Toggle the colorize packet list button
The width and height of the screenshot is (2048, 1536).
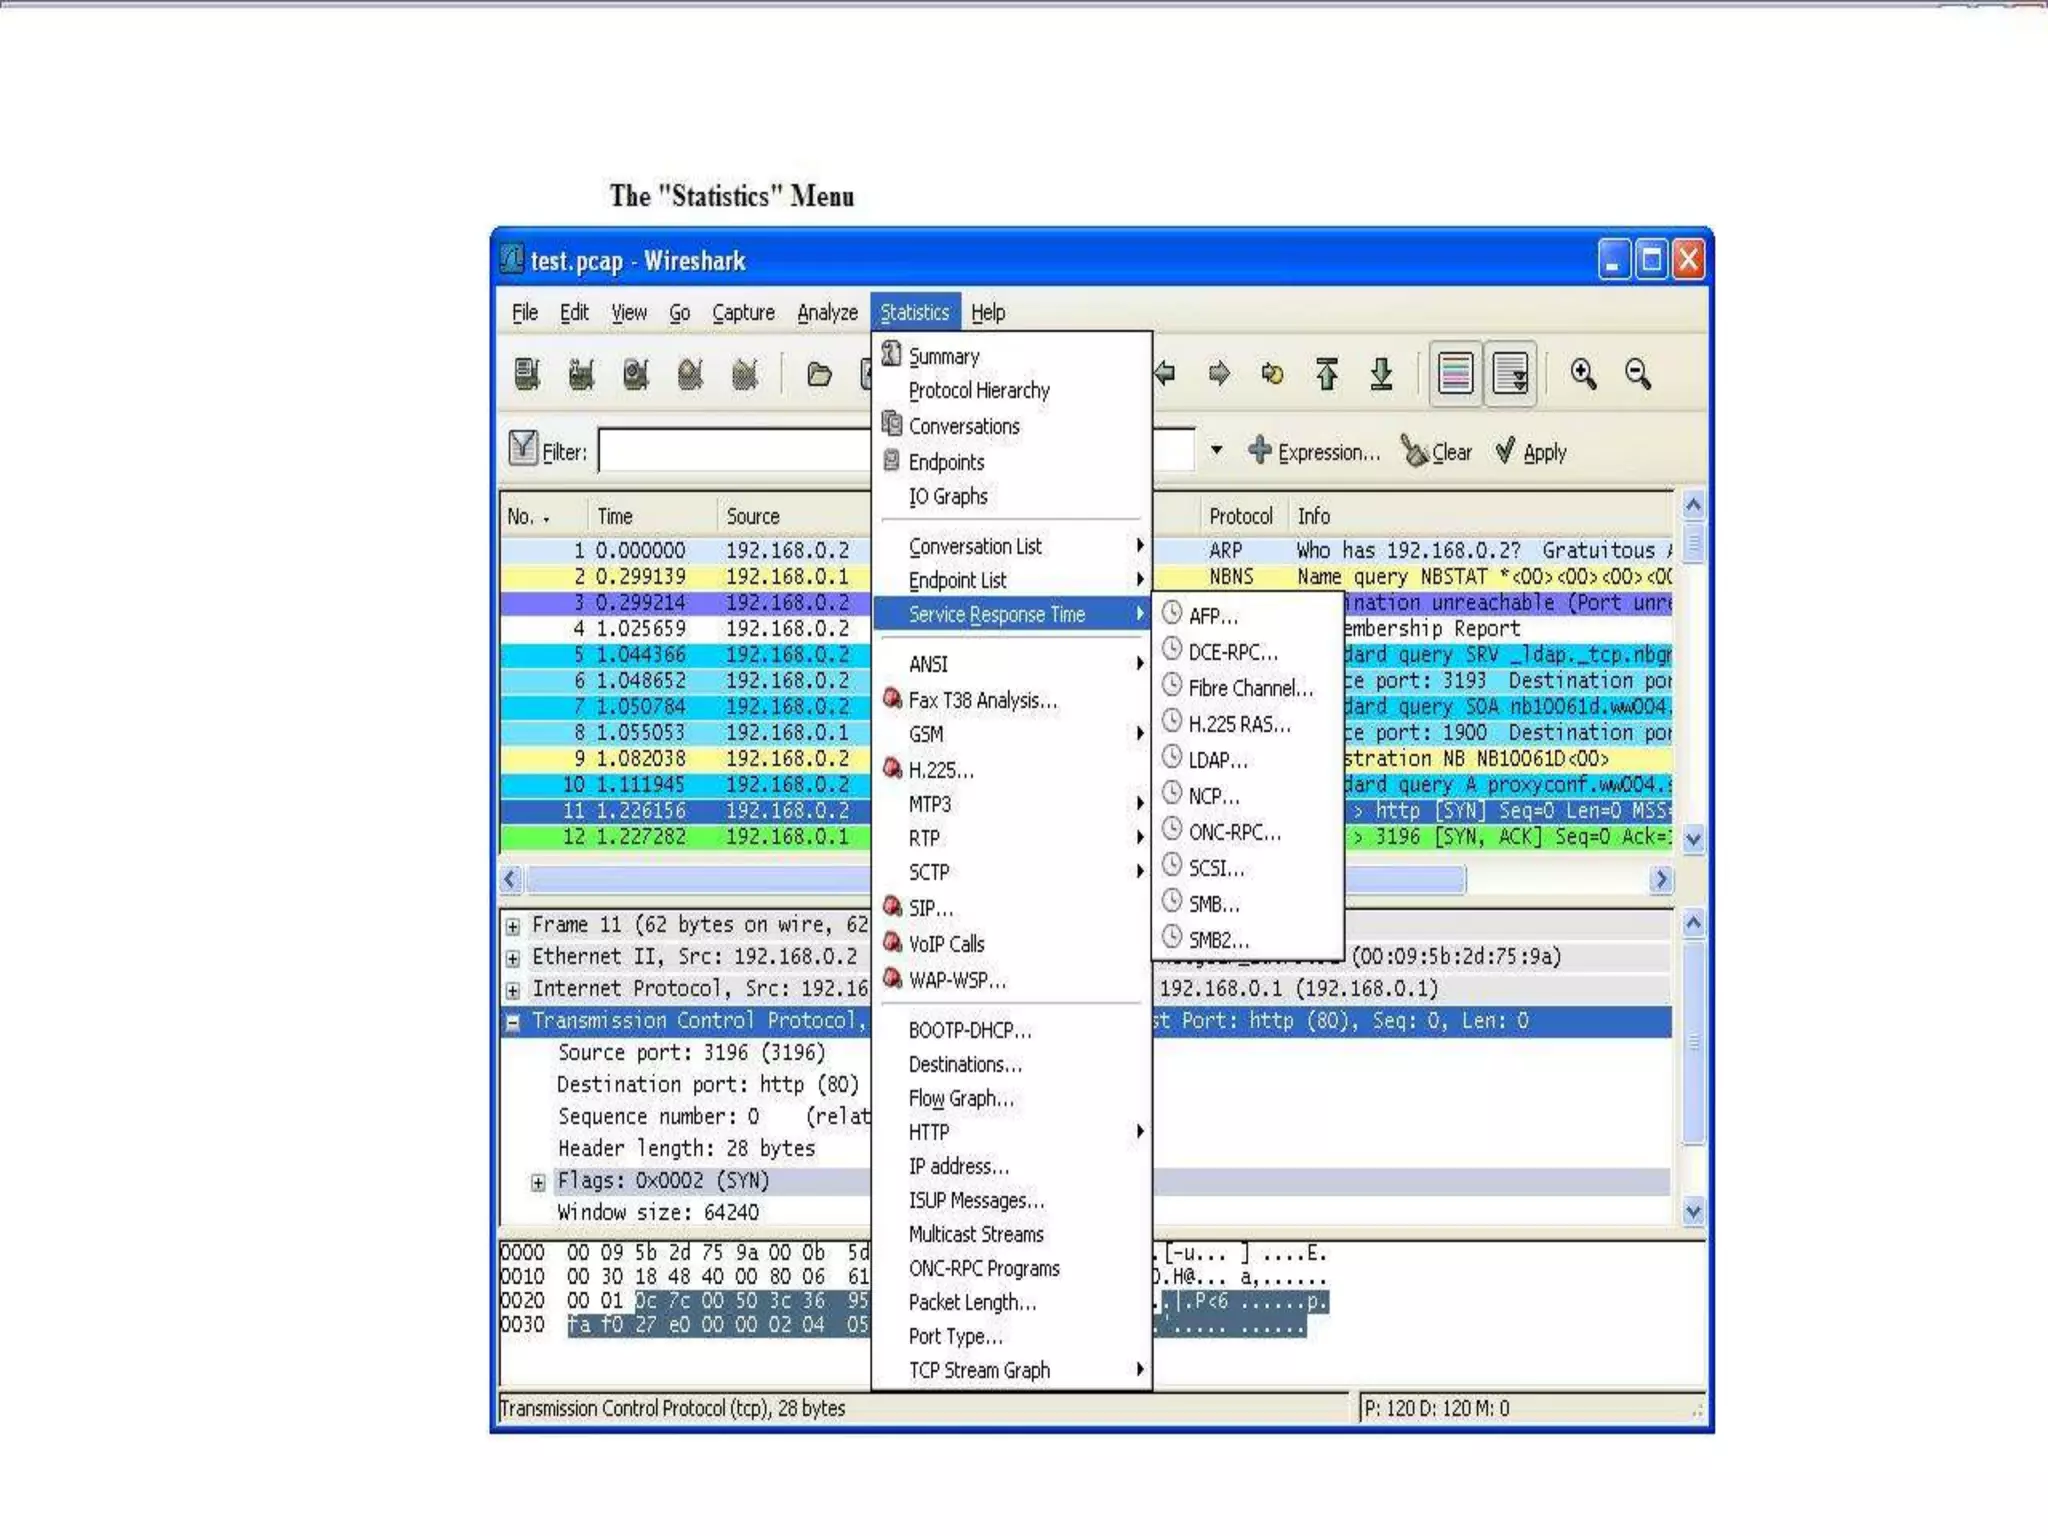click(1455, 374)
